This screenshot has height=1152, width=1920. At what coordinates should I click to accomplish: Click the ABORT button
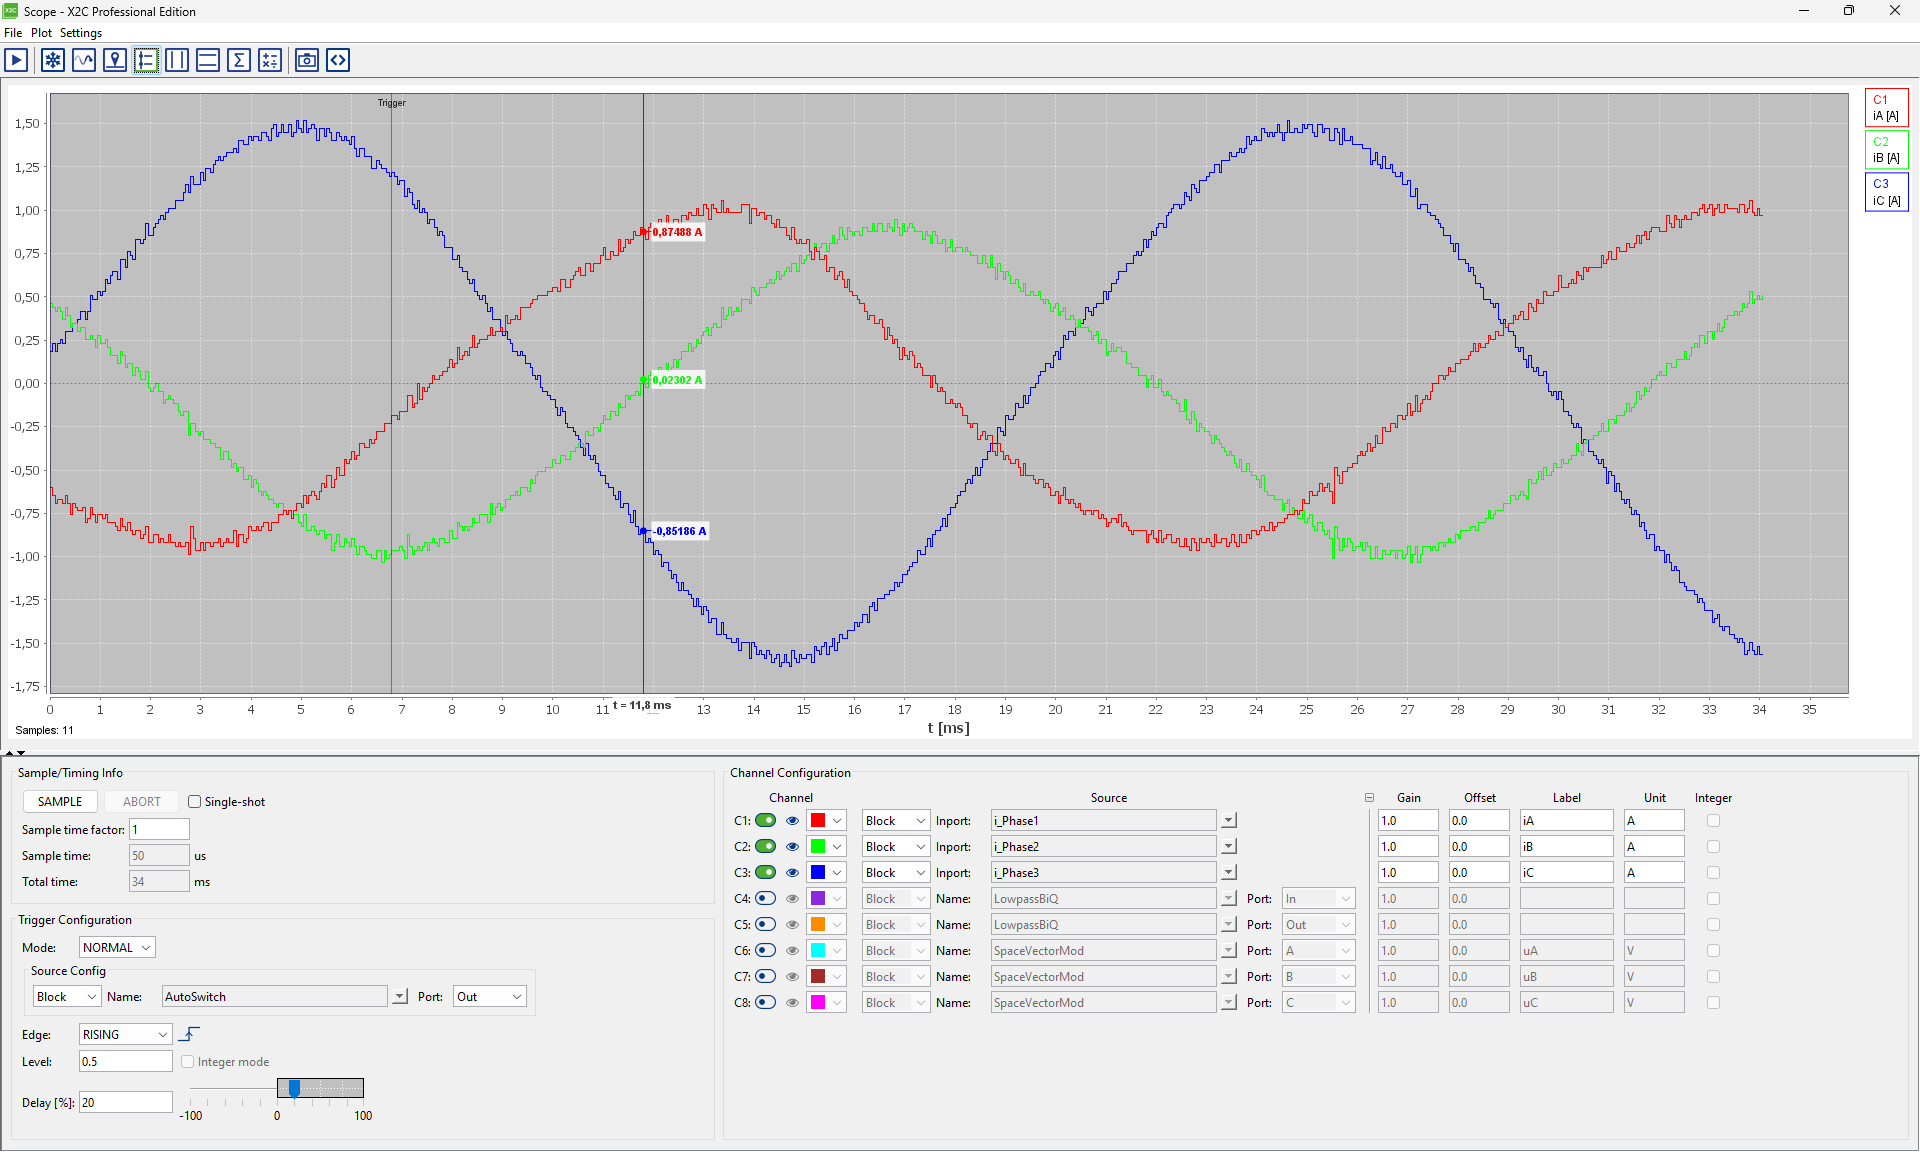(141, 802)
